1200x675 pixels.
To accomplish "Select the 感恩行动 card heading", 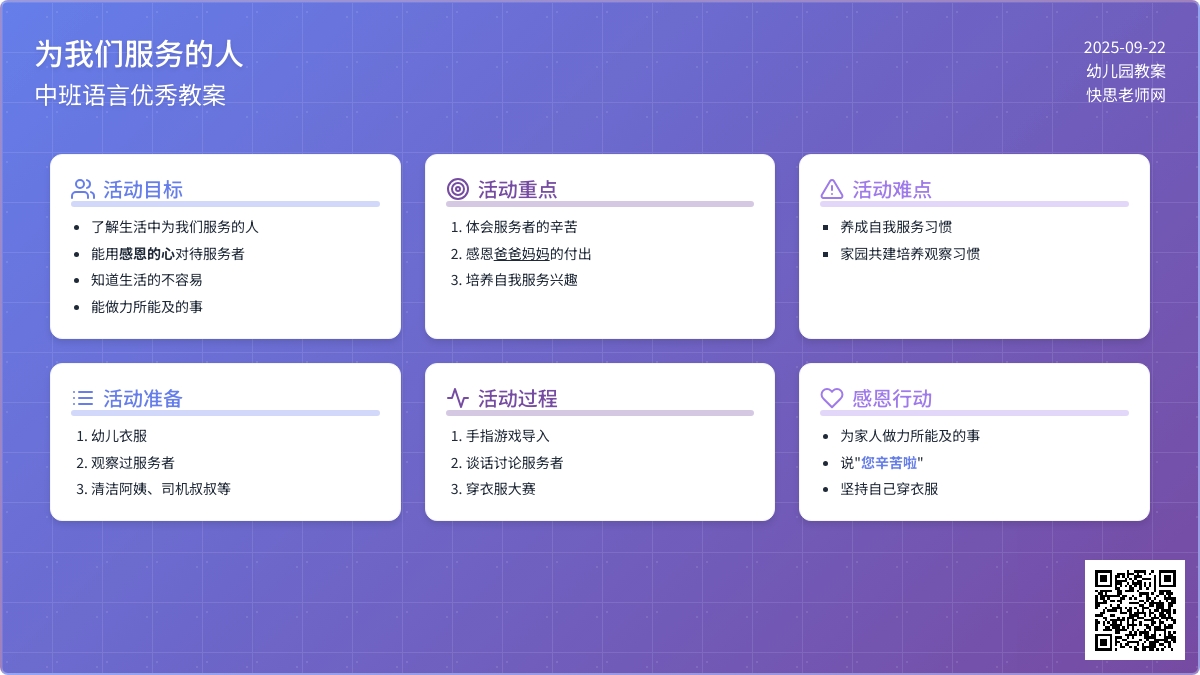I will (x=891, y=398).
